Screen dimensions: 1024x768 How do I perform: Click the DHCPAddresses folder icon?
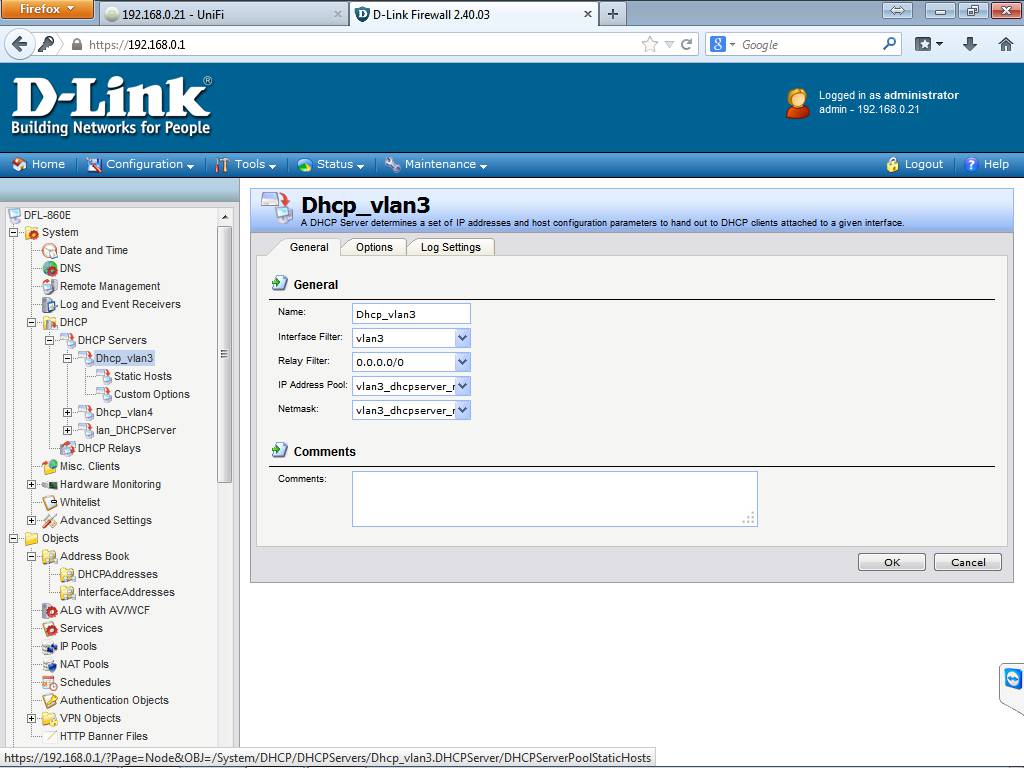(67, 575)
